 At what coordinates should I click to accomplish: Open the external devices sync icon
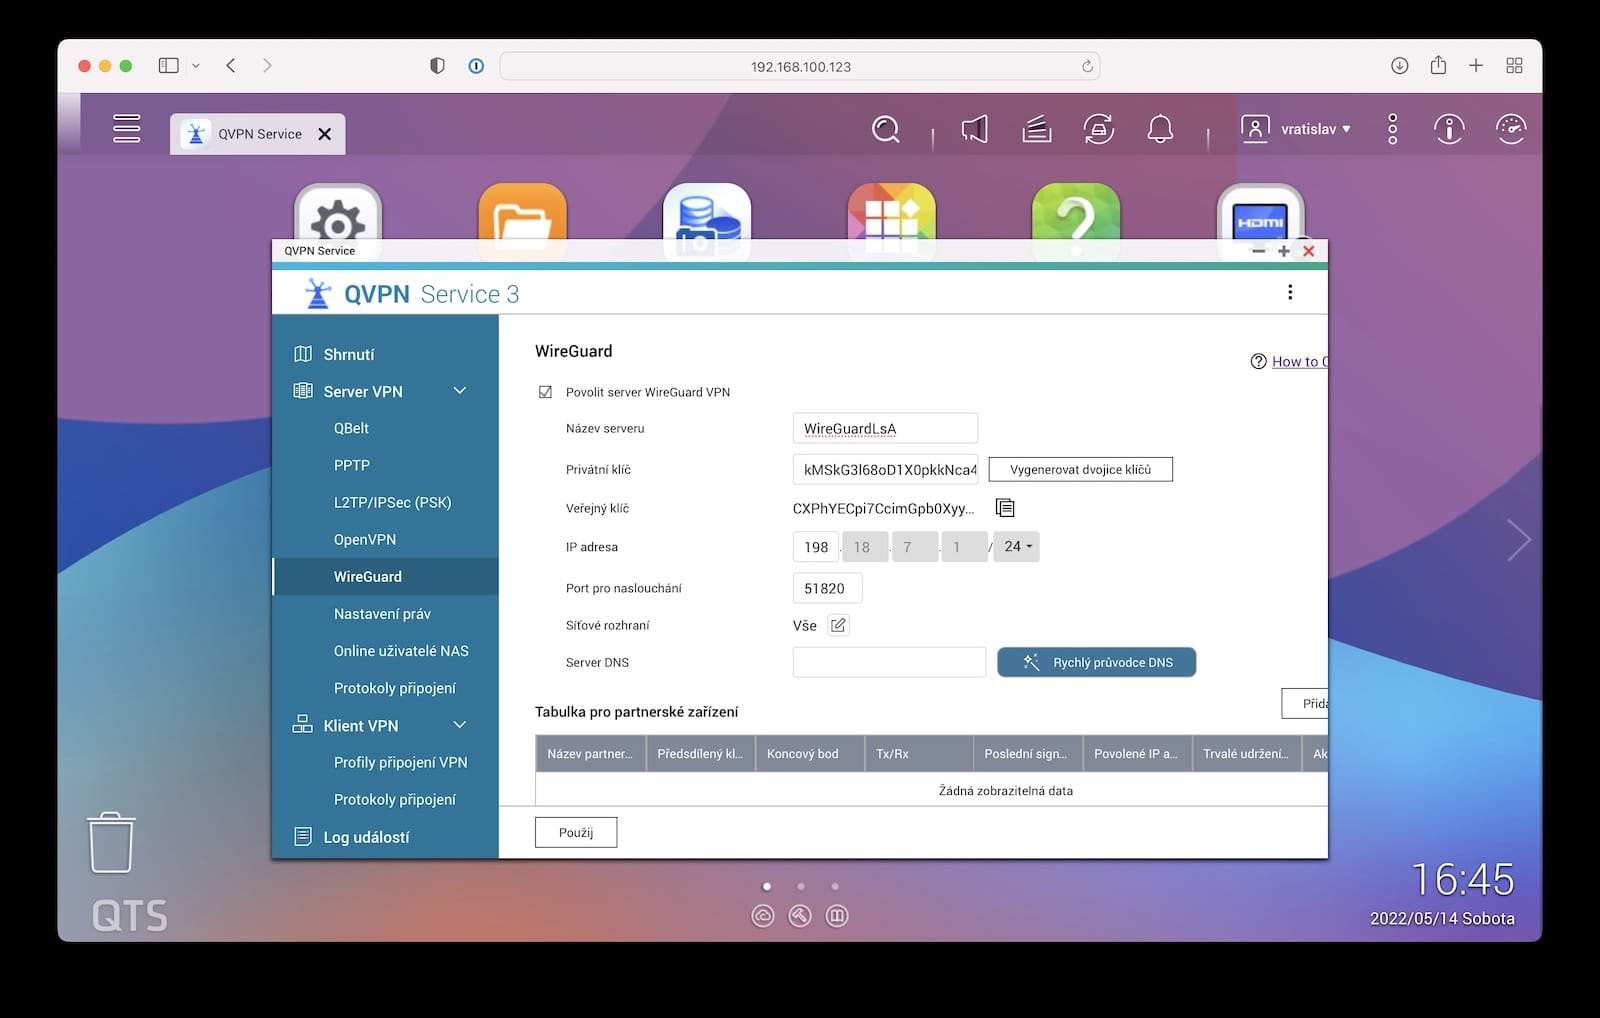[x=1099, y=129]
